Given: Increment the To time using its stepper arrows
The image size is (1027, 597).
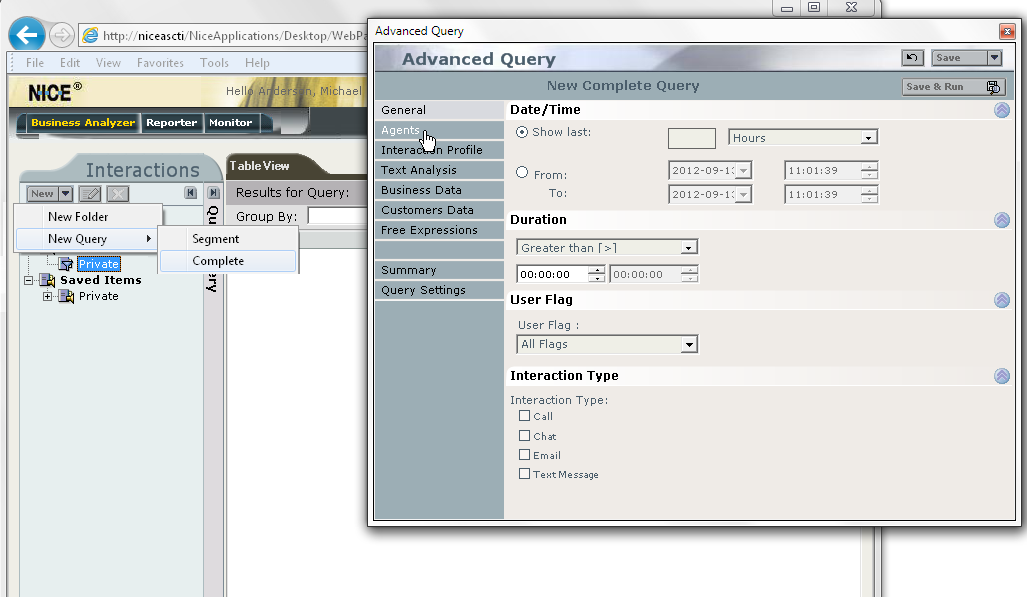Looking at the screenshot, I should (x=869, y=194).
